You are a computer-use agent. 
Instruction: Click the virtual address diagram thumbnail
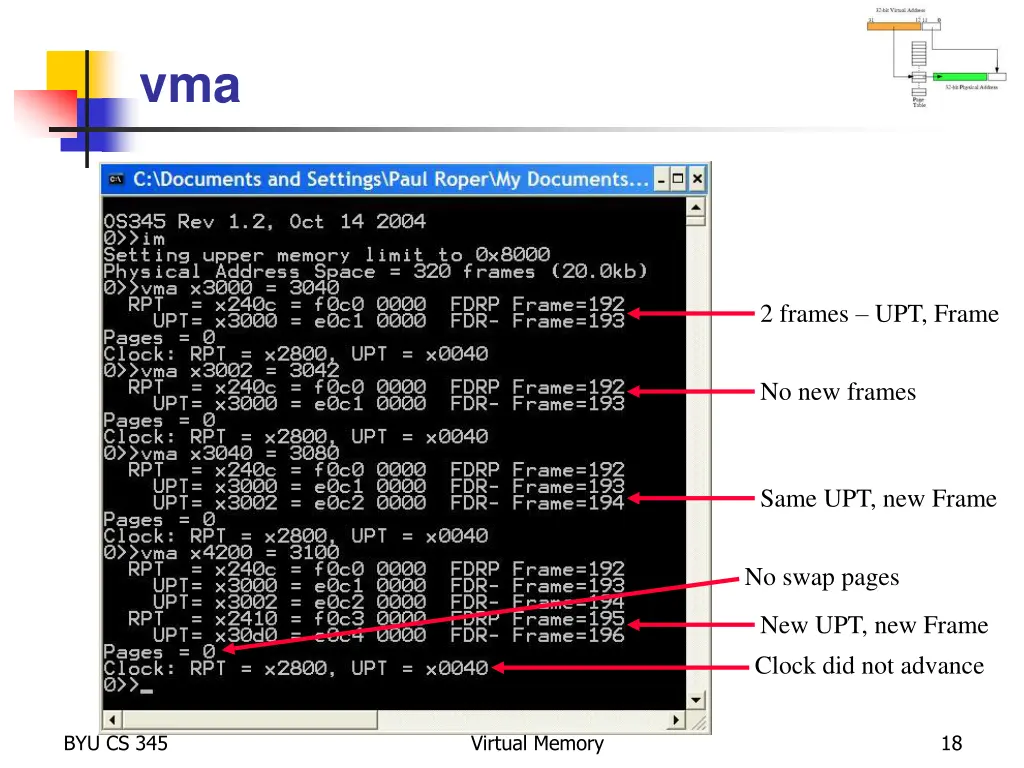(x=936, y=57)
